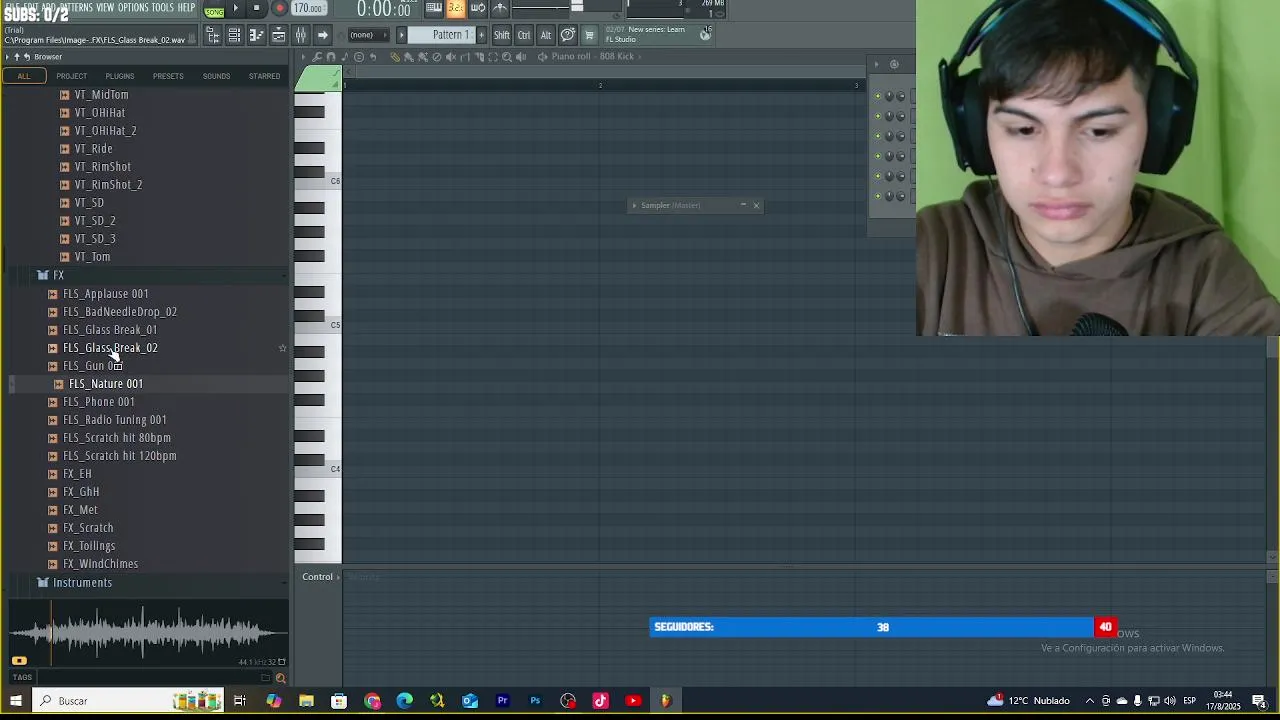Select the Zoom magnifier tool in piano roll
This screenshot has width=1280, height=720.
pos(507,57)
